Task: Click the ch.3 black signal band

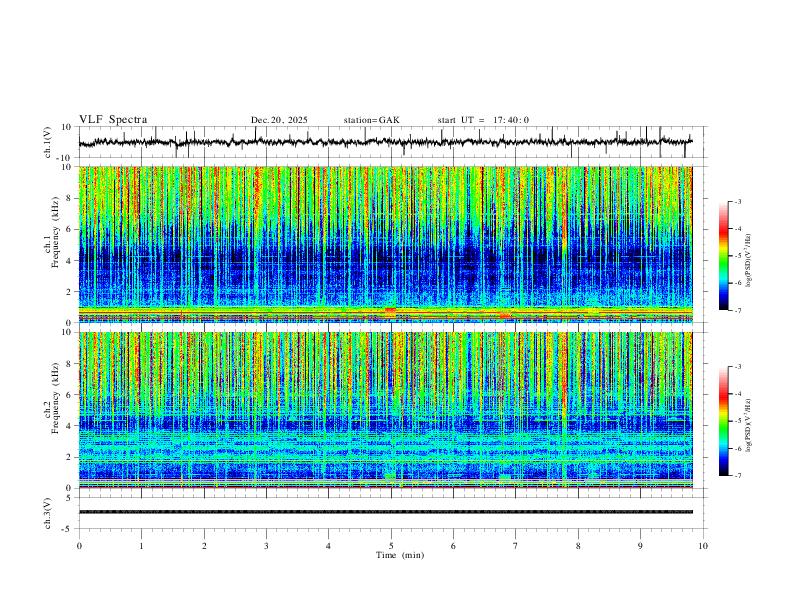Action: point(385,512)
